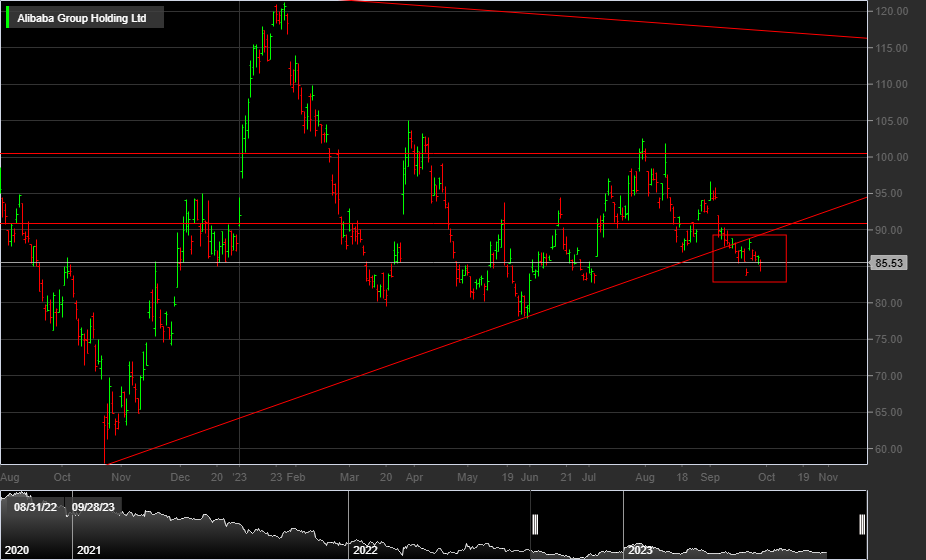Click the green indicator bar beside Alibaba title
The width and height of the screenshot is (926, 560).
[7, 18]
